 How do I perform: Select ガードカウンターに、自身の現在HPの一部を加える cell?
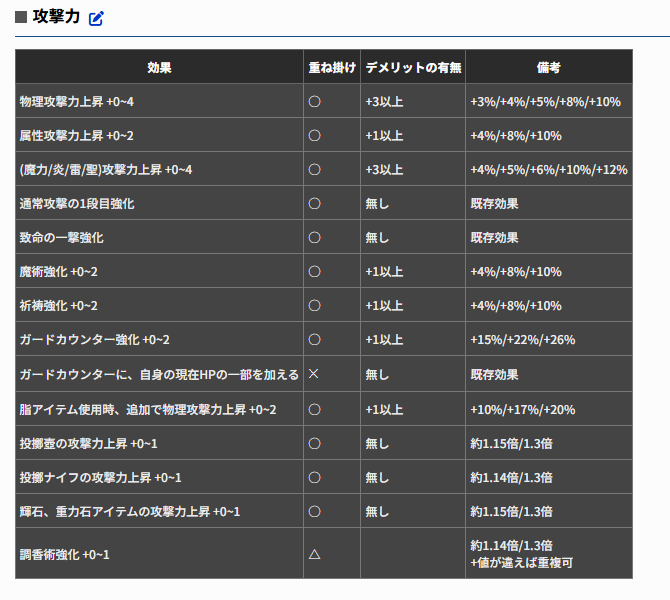(159, 374)
